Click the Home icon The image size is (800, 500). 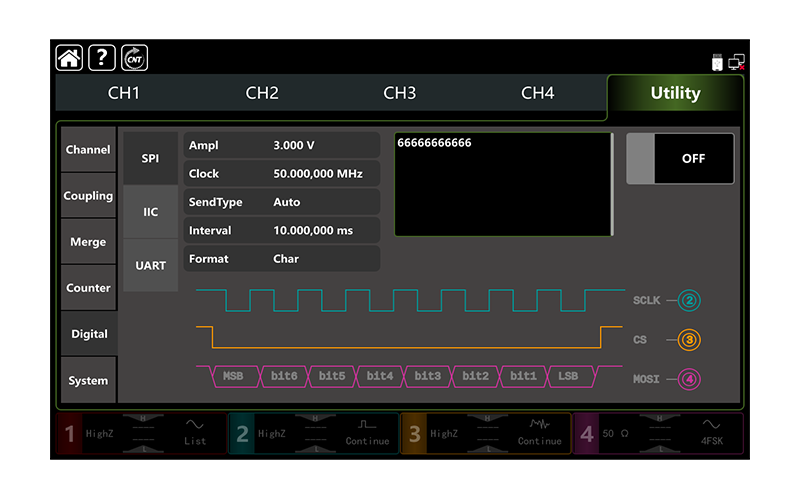(69, 58)
